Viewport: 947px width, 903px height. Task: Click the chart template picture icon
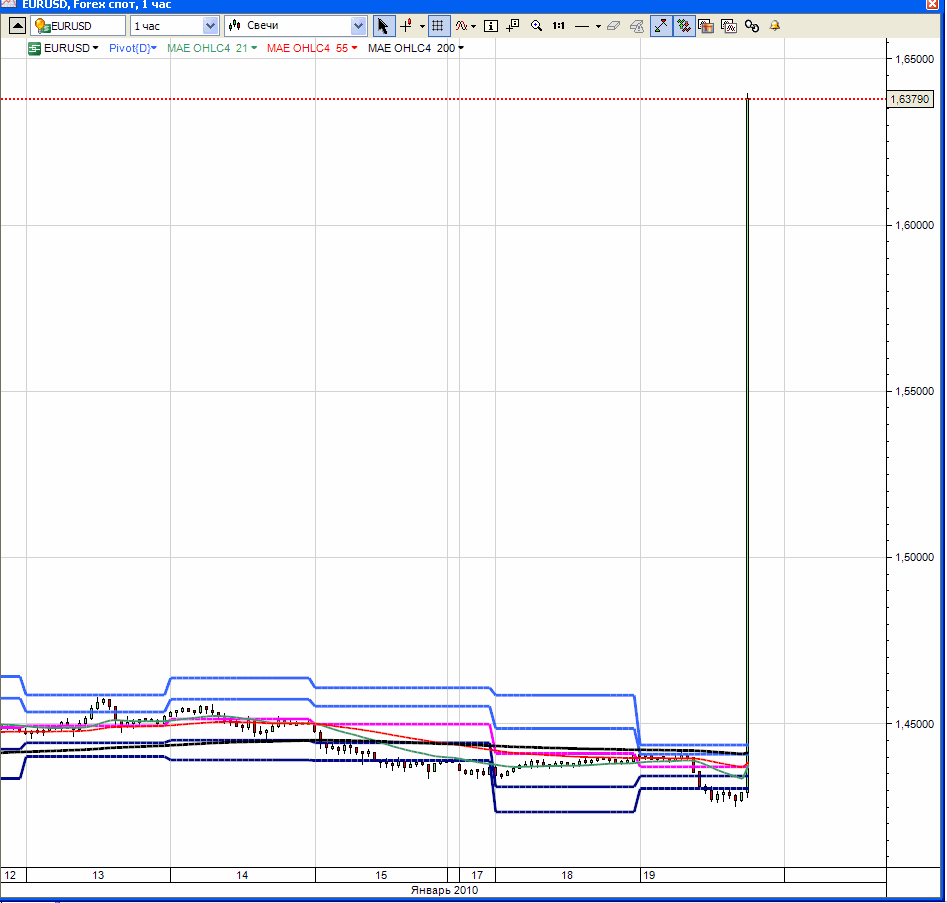[x=706, y=26]
